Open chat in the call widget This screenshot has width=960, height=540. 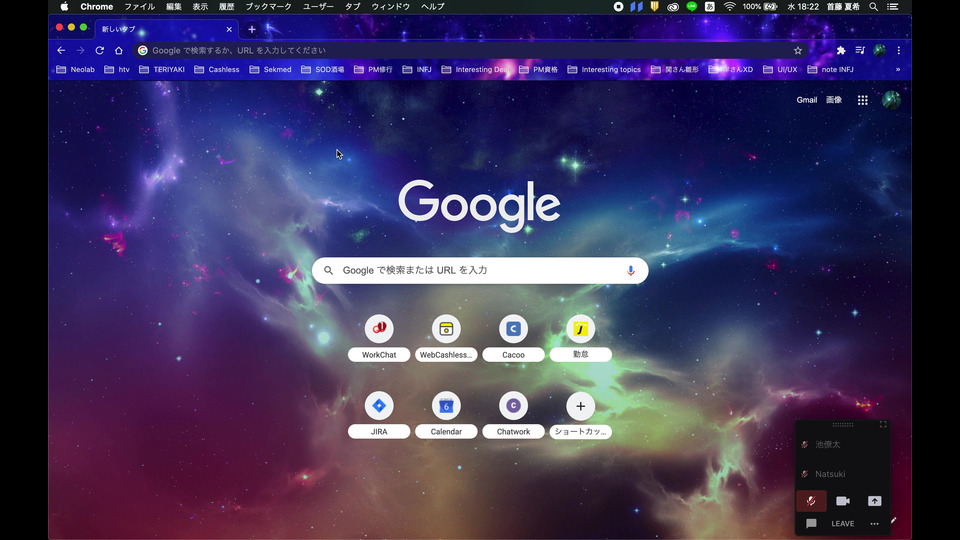pyautogui.click(x=811, y=523)
